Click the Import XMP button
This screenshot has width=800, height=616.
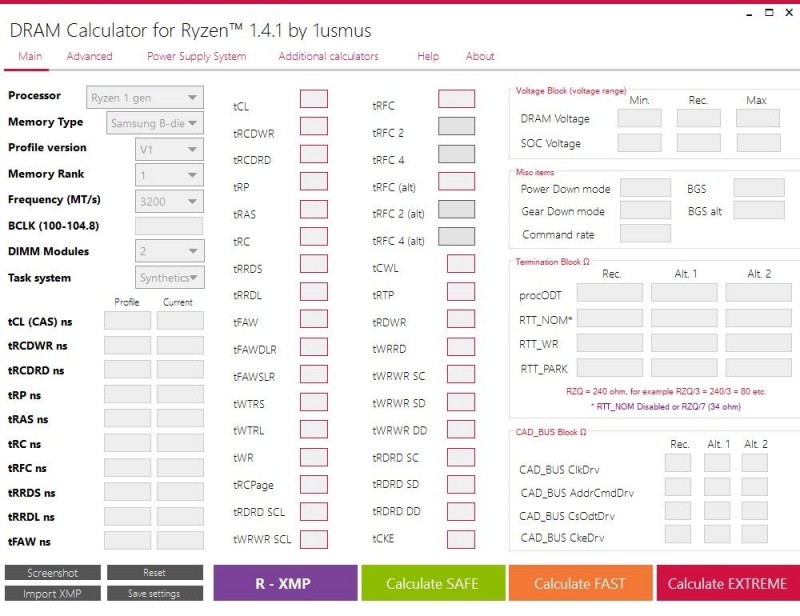pos(53,594)
